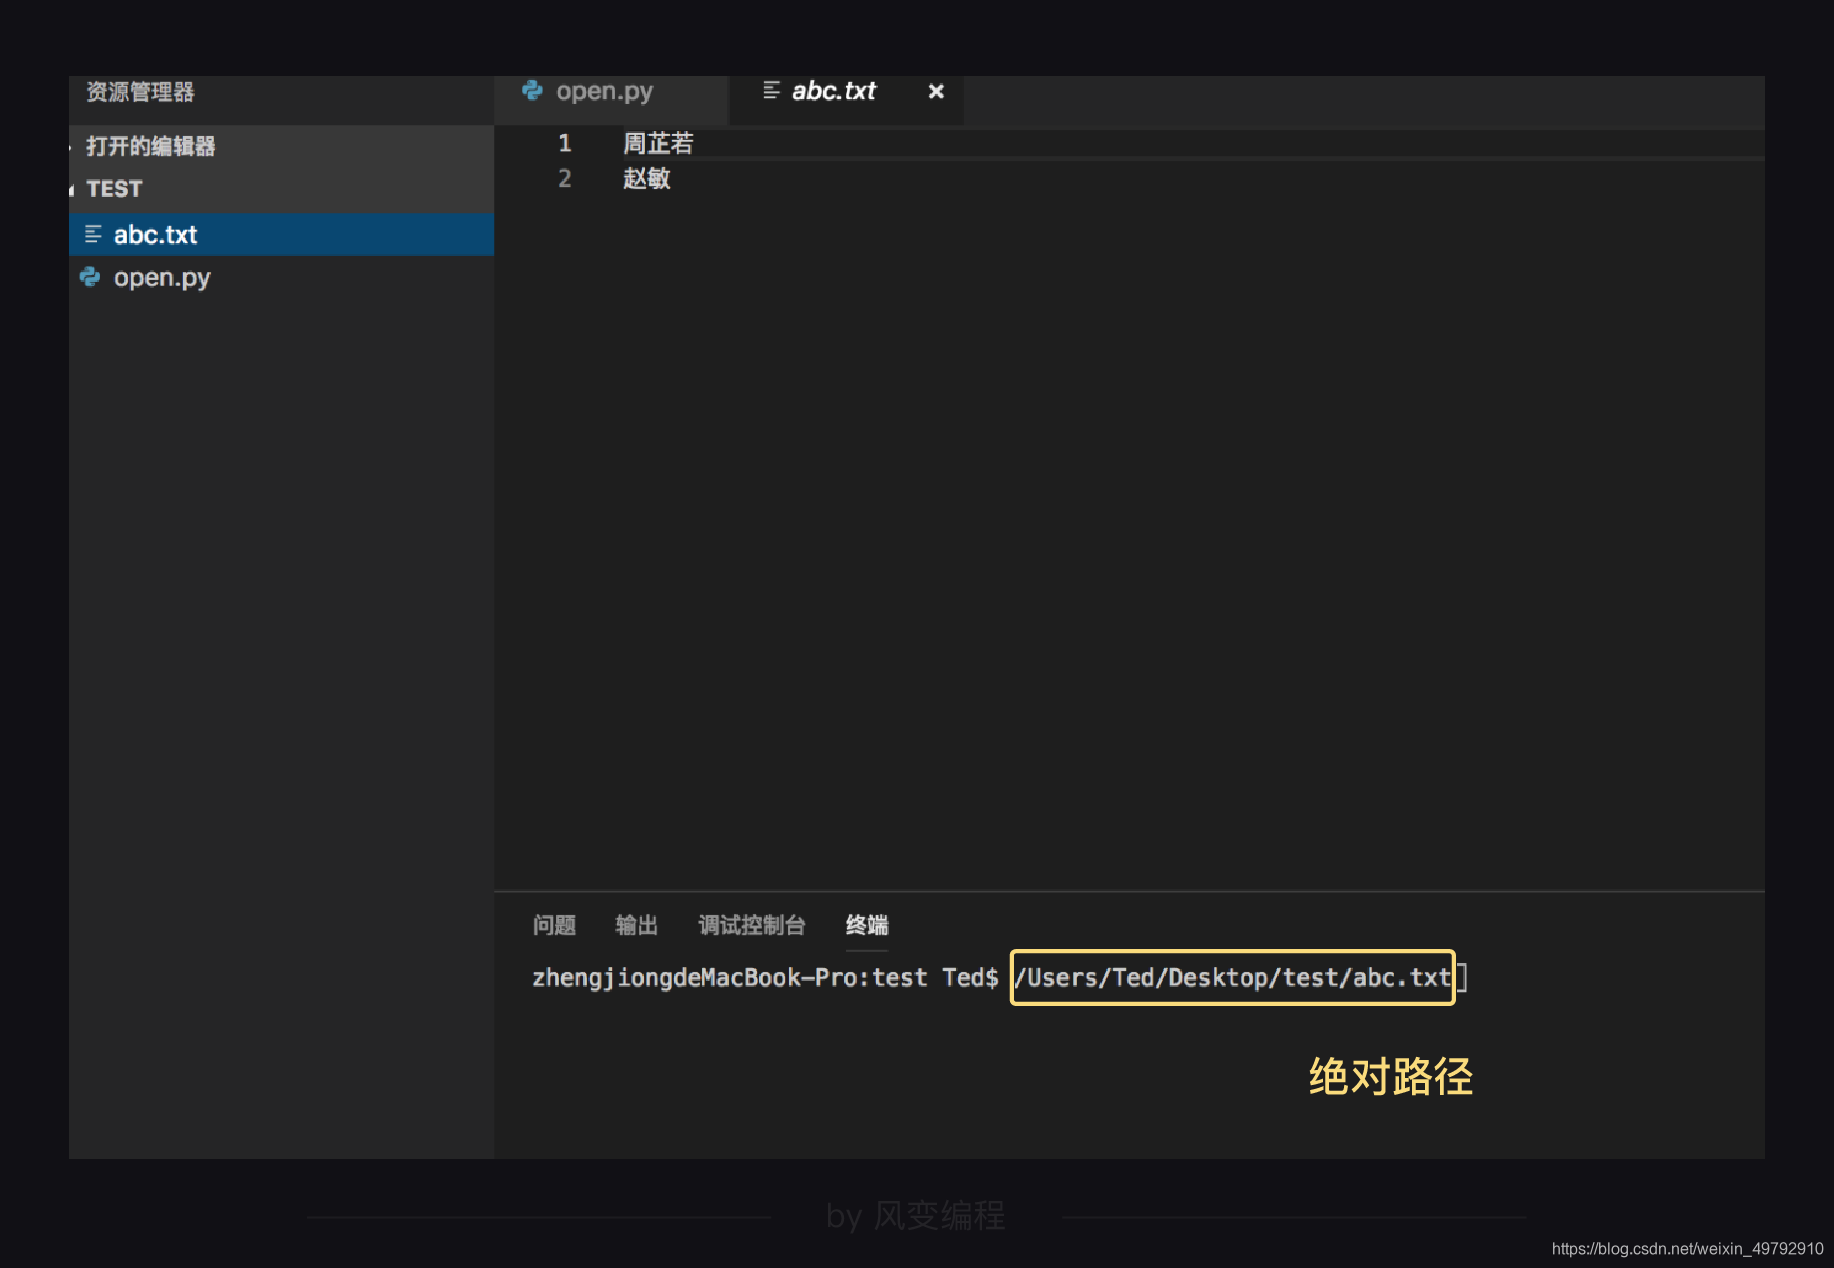The image size is (1834, 1268).
Task: Select the 终端 panel tab
Action: pos(867,925)
